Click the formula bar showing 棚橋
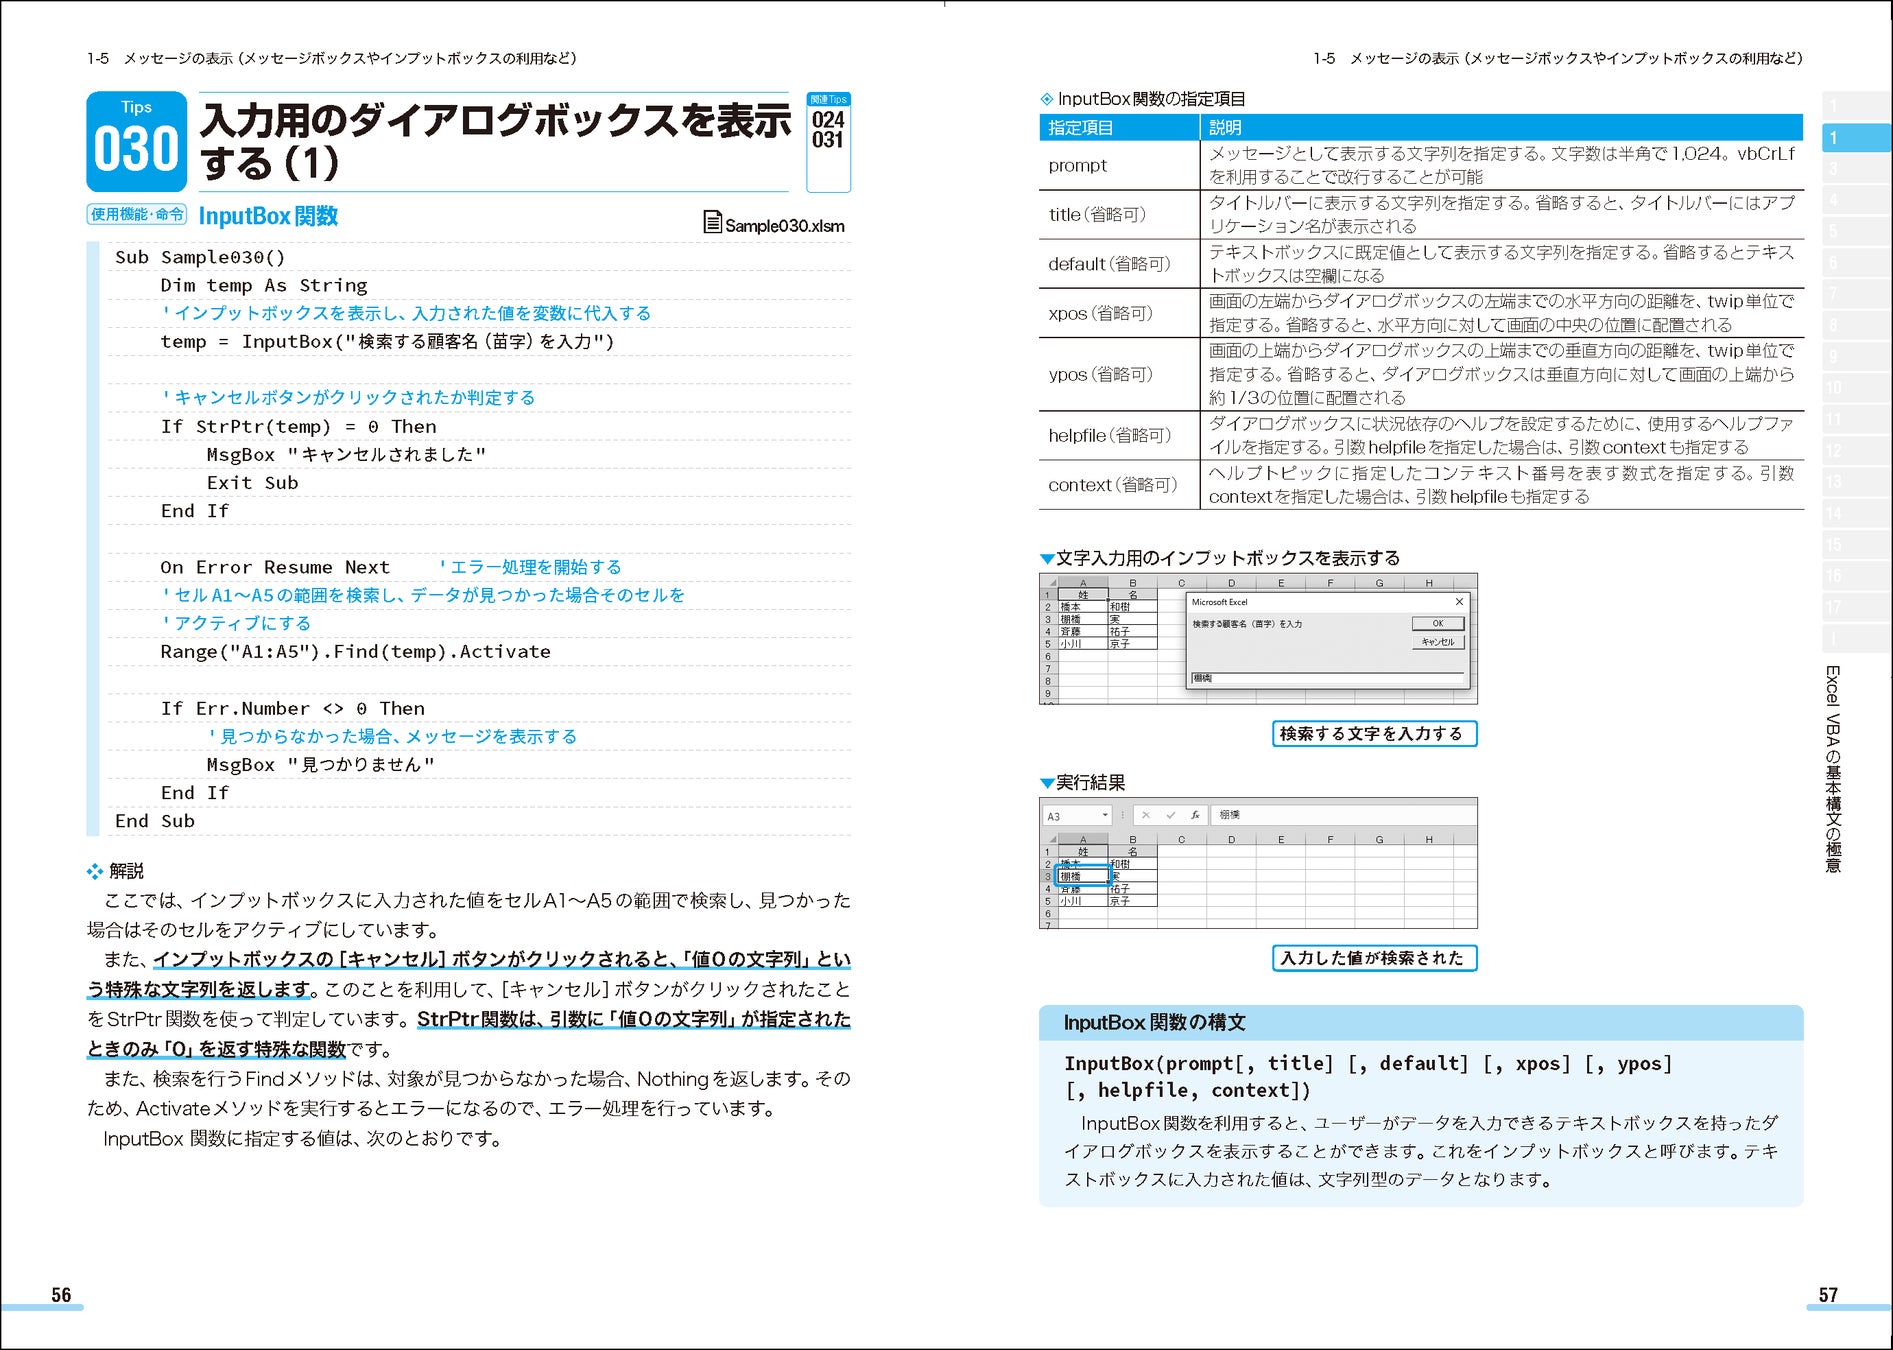The height and width of the screenshot is (1350, 1893). click(1343, 815)
